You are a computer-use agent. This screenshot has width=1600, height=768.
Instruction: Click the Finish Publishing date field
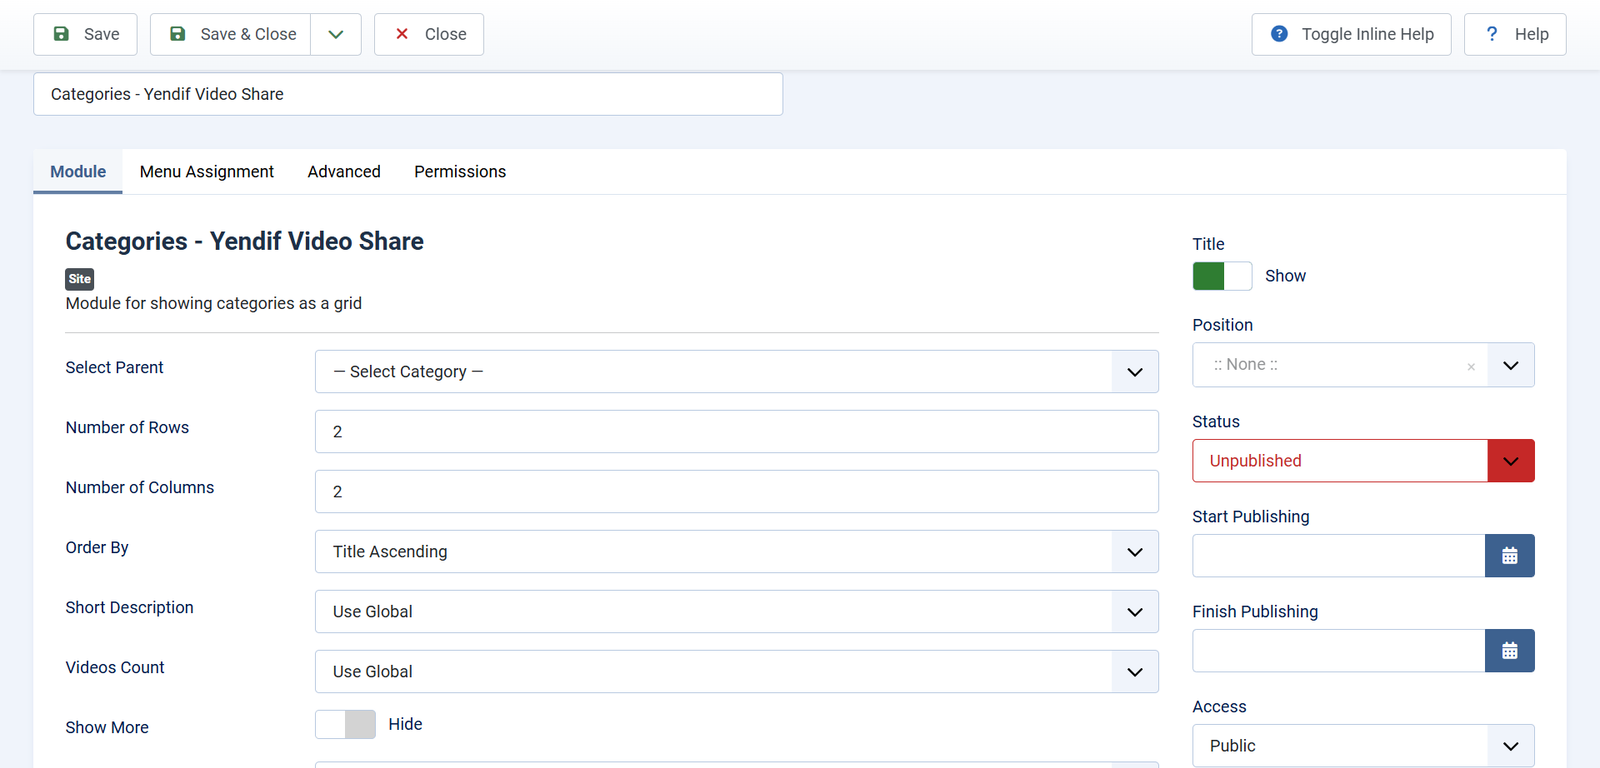[x=1339, y=651]
